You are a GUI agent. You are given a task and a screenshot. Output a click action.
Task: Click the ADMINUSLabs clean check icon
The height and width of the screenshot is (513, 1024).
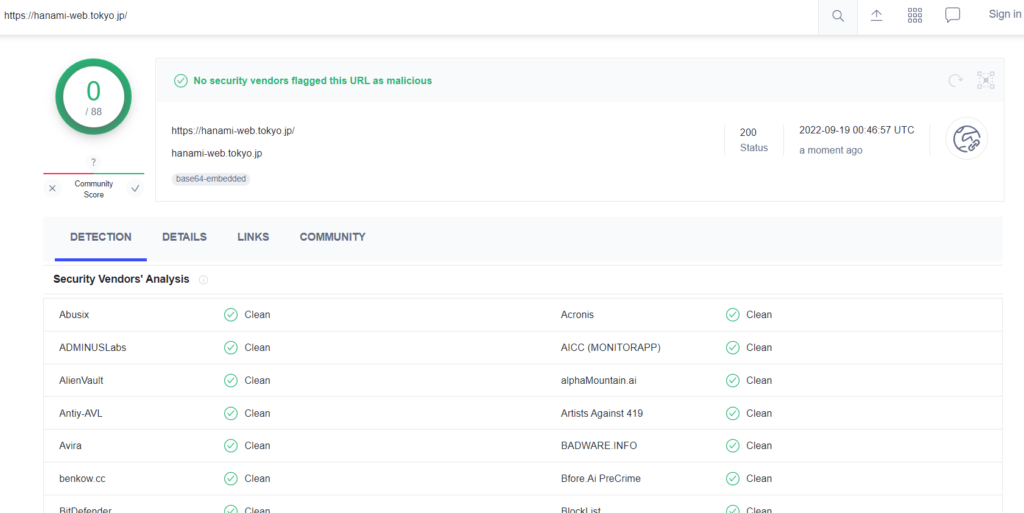click(231, 347)
